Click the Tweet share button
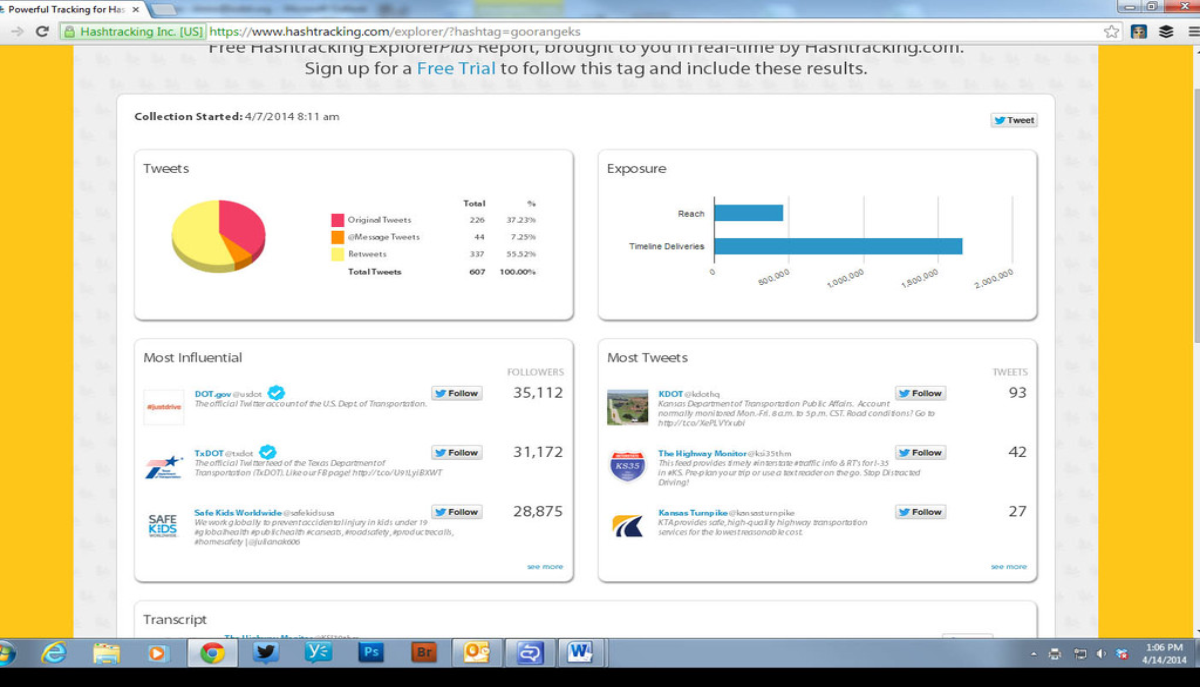This screenshot has height=687, width=1200. [x=1013, y=120]
